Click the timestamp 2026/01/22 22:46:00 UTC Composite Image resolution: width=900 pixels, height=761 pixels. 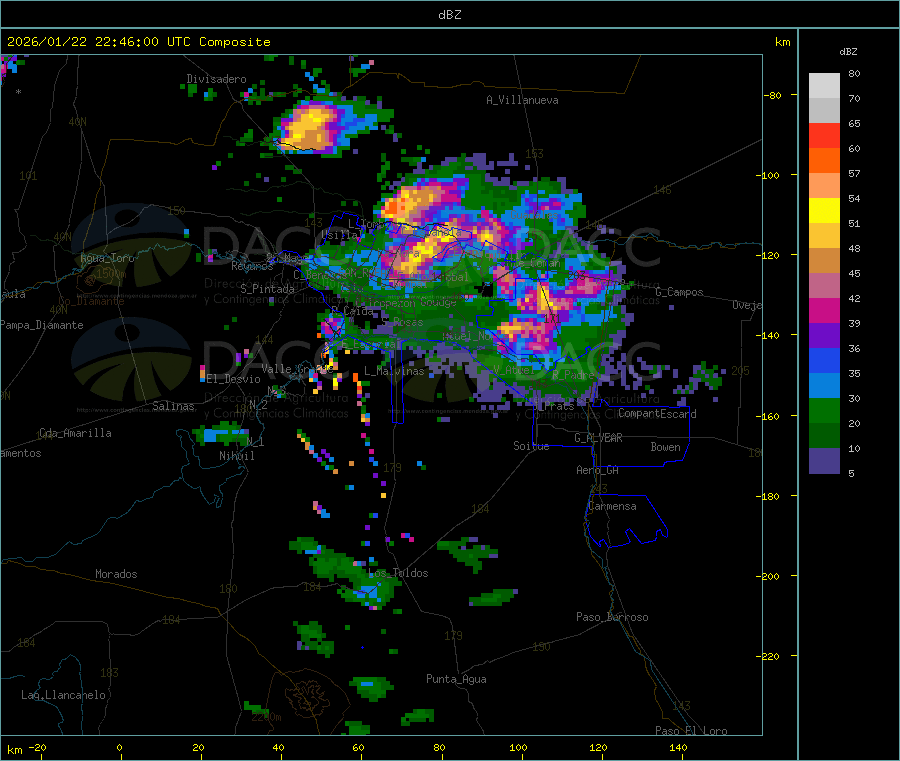click(138, 42)
